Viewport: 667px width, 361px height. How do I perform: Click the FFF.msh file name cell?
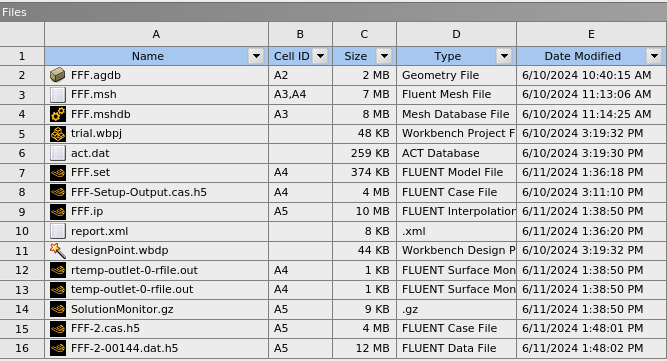(x=157, y=95)
